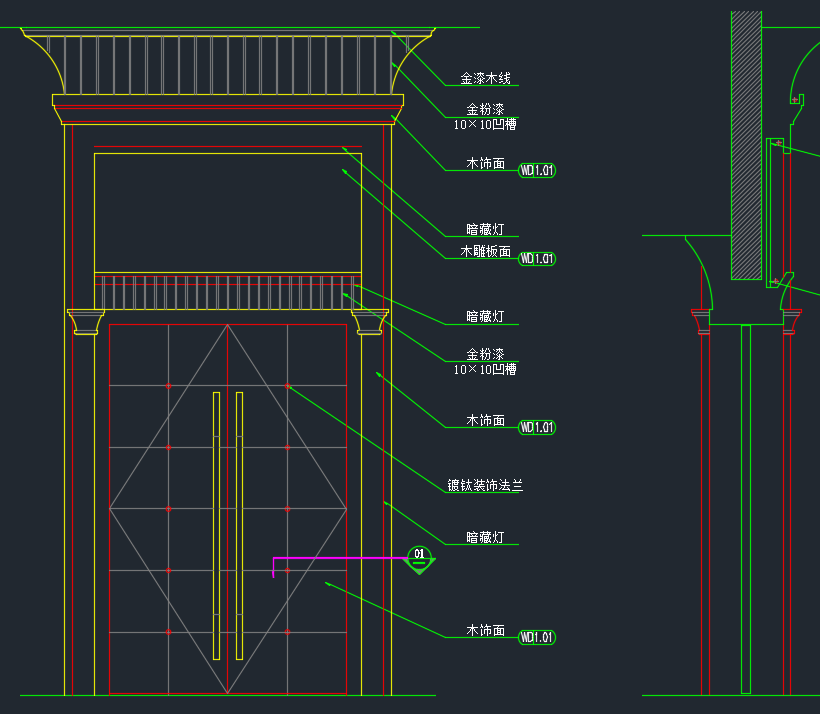Screen dimensions: 820x714
Task: Select the 10×10凹槽 text above the first 木饰面
Action: [485, 124]
